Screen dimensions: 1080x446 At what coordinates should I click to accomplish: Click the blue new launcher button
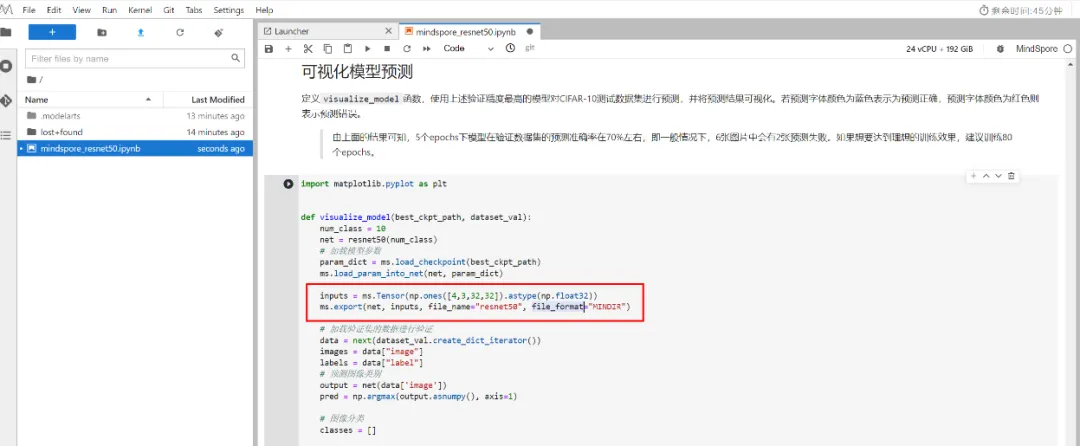click(x=52, y=32)
